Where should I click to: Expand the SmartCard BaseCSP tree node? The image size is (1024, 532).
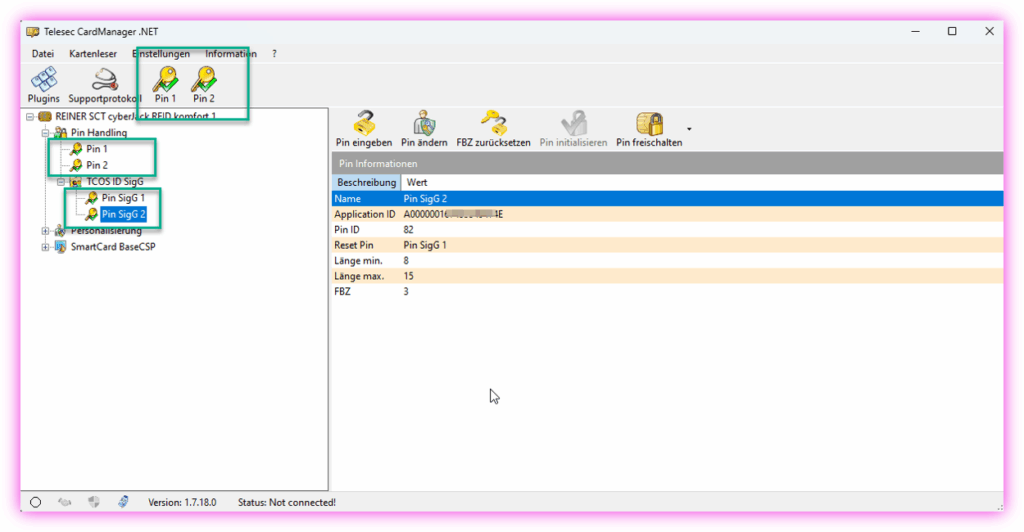[x=45, y=247]
